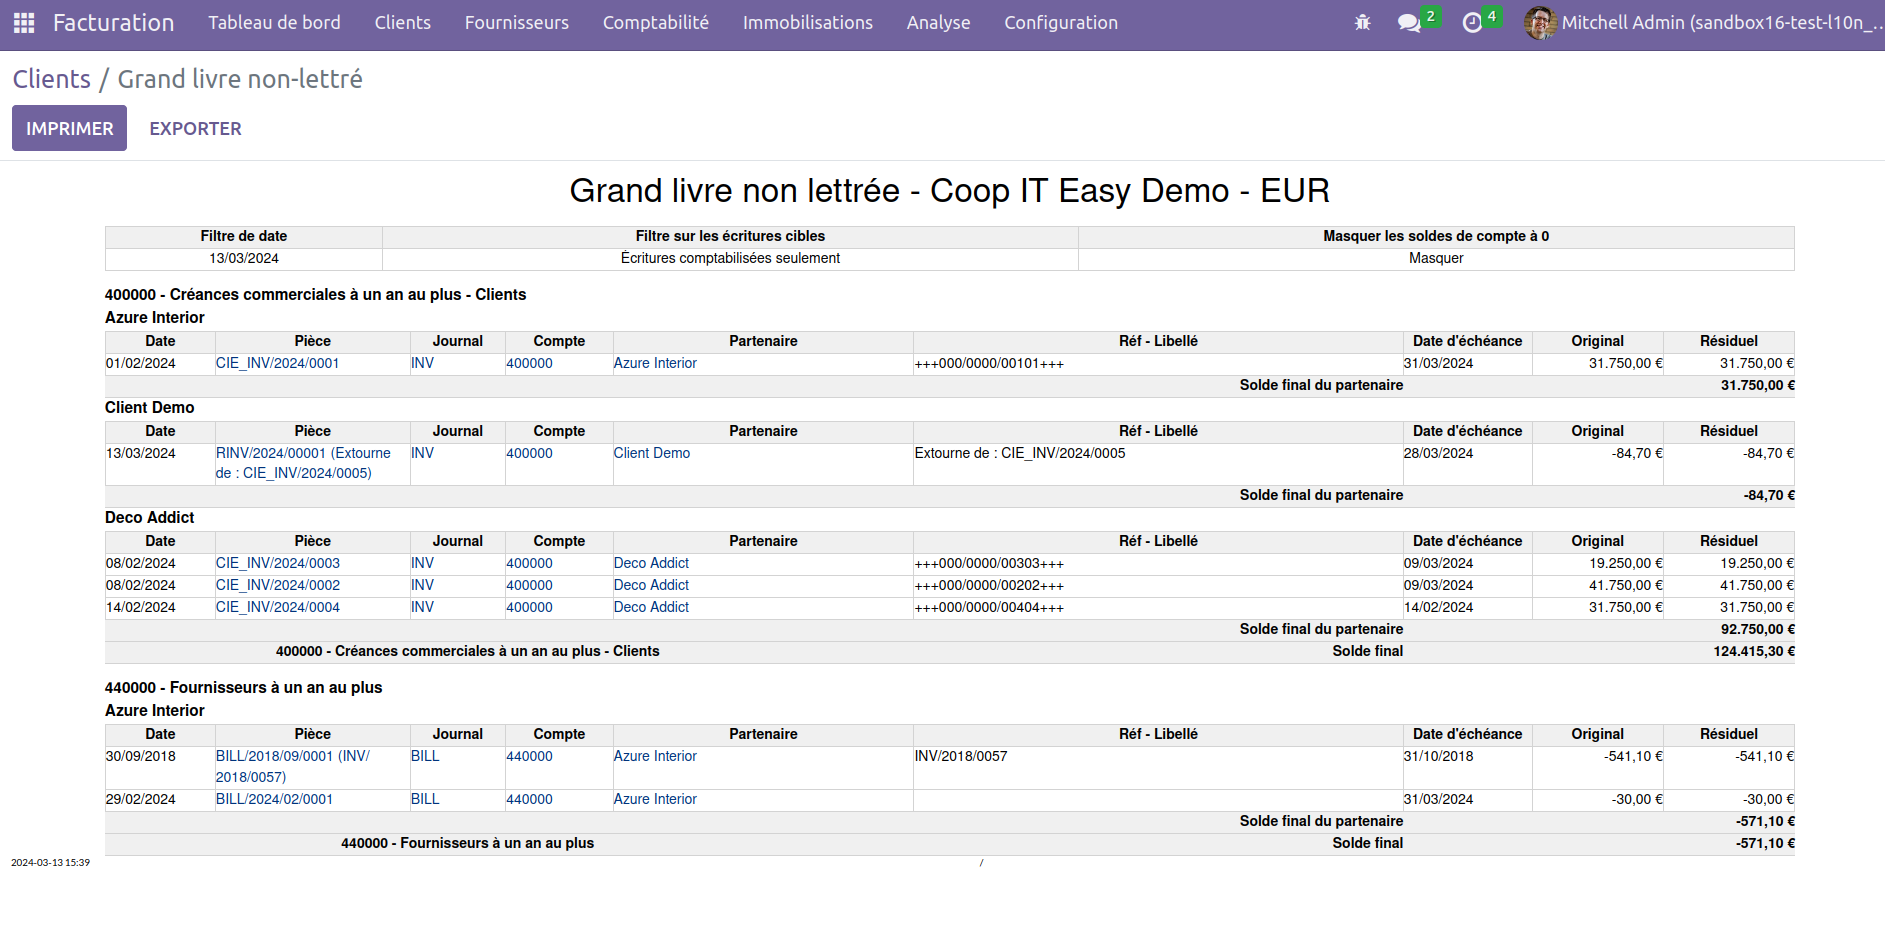Viewport: 1885px width, 934px height.
Task: Click residual amount 41.750,00 €
Action: pyautogui.click(x=1757, y=585)
